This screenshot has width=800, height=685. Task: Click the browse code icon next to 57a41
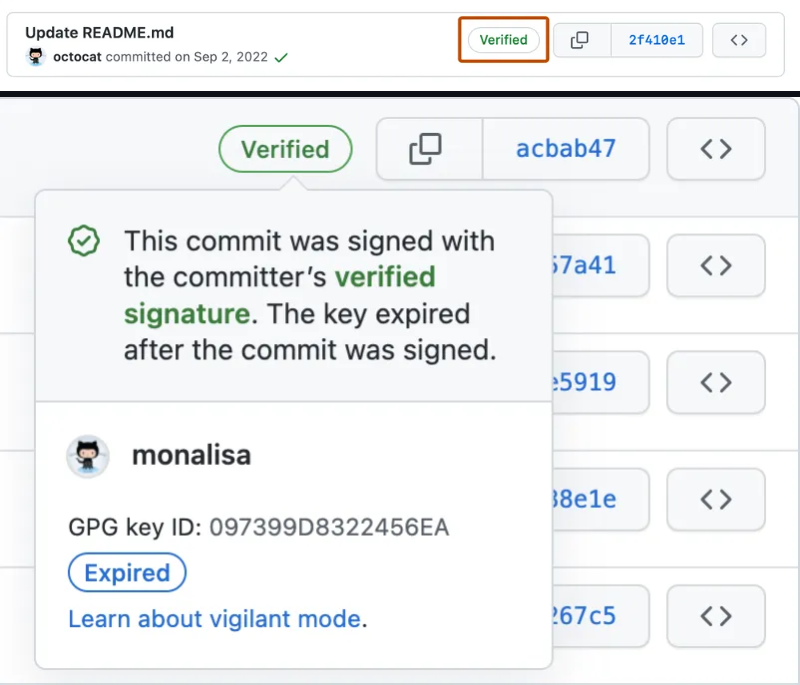(716, 265)
